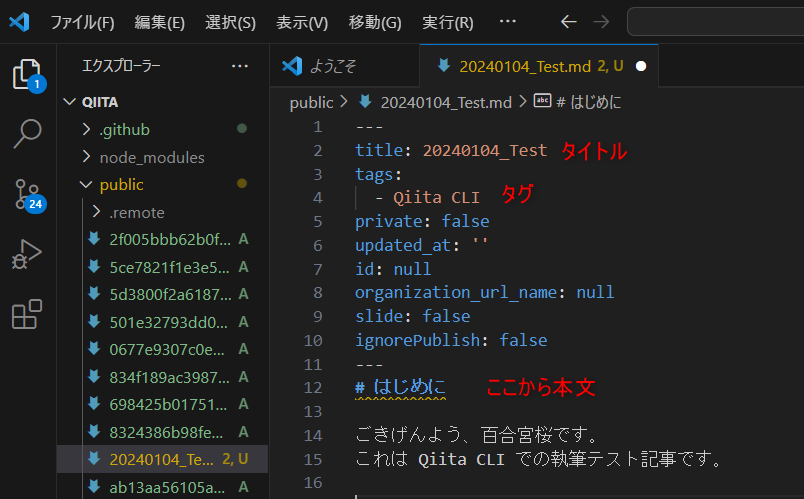Go back using the left arrow
The image size is (804, 499).
click(x=569, y=22)
